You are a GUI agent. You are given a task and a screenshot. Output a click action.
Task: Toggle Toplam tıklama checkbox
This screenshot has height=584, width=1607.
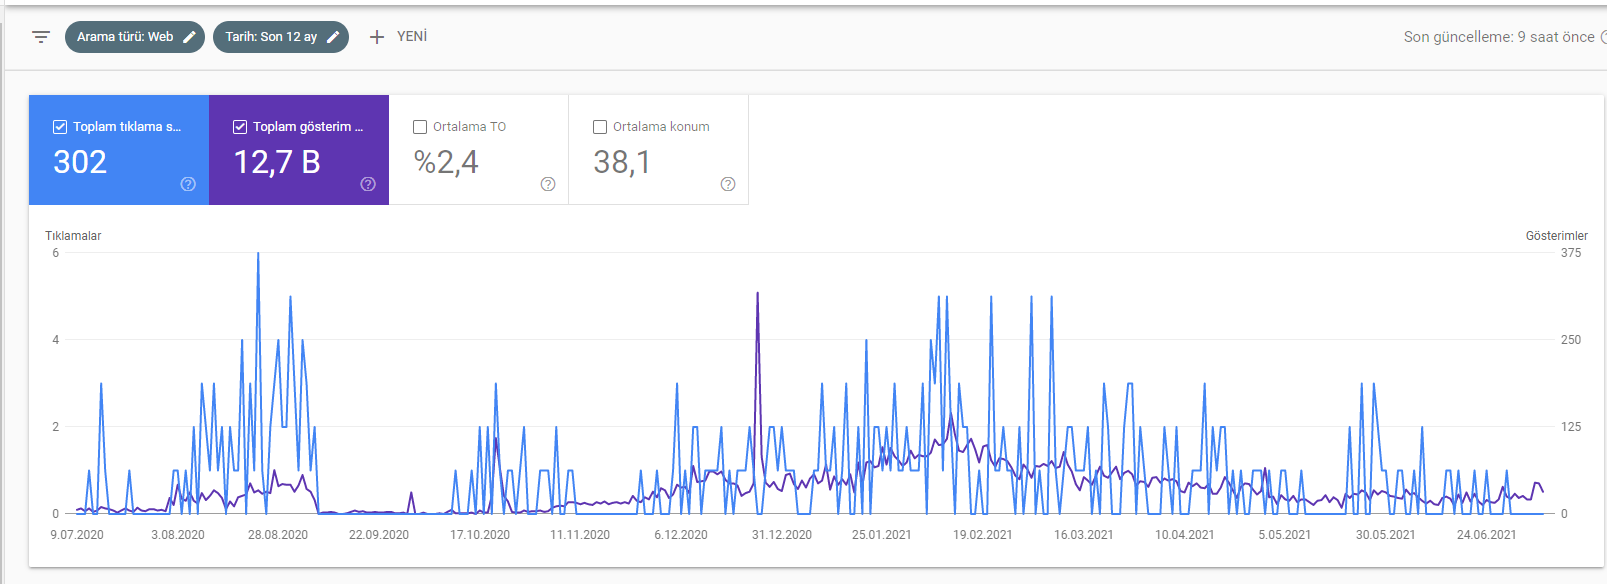click(60, 127)
